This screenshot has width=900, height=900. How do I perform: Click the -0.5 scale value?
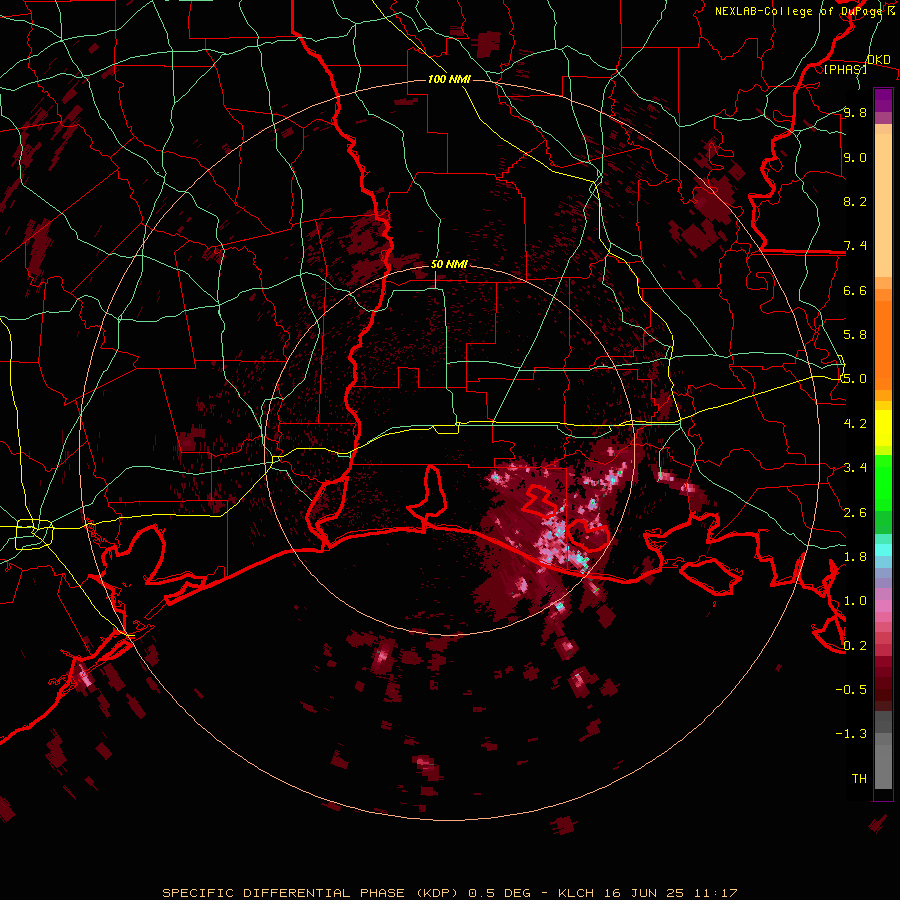tap(851, 690)
